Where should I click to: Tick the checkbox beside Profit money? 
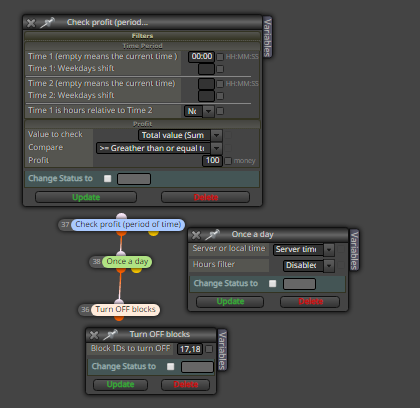pyautogui.click(x=228, y=161)
